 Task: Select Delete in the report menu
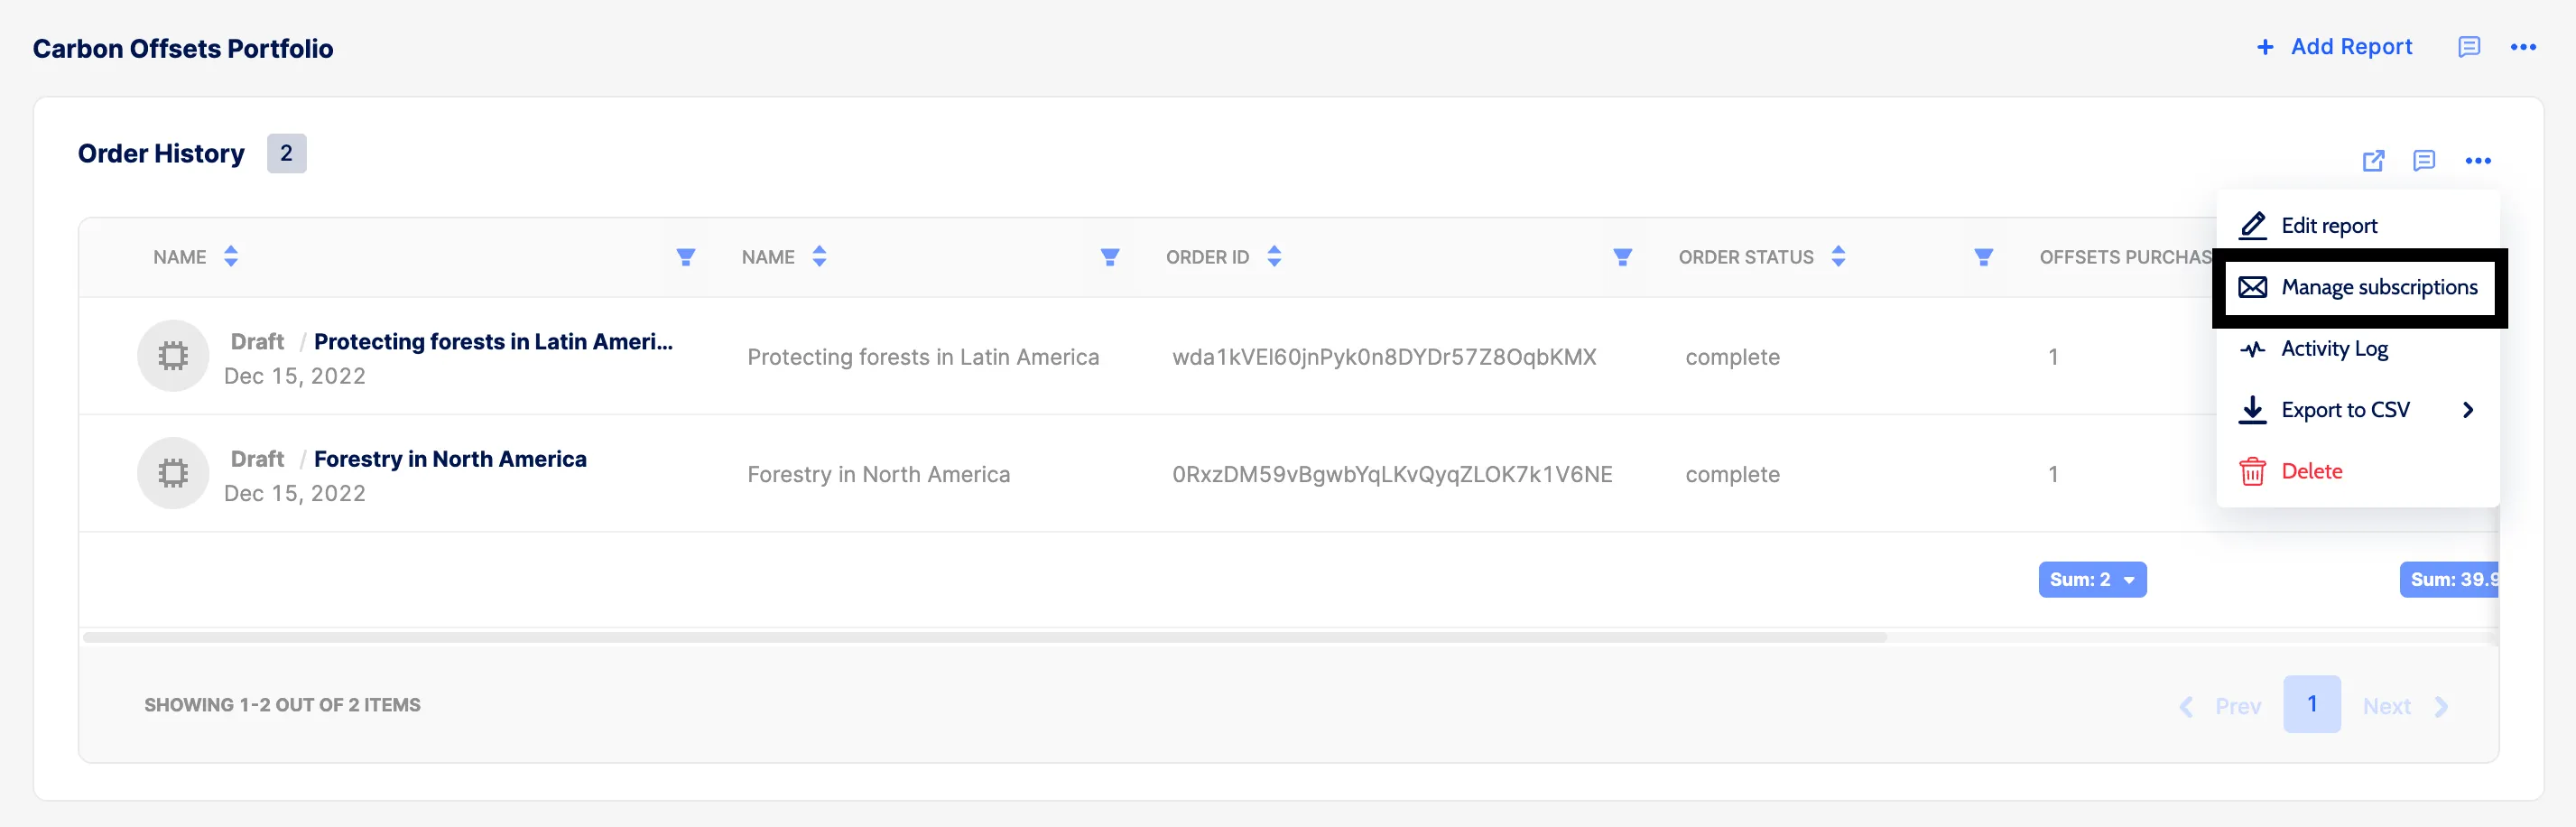click(2311, 471)
